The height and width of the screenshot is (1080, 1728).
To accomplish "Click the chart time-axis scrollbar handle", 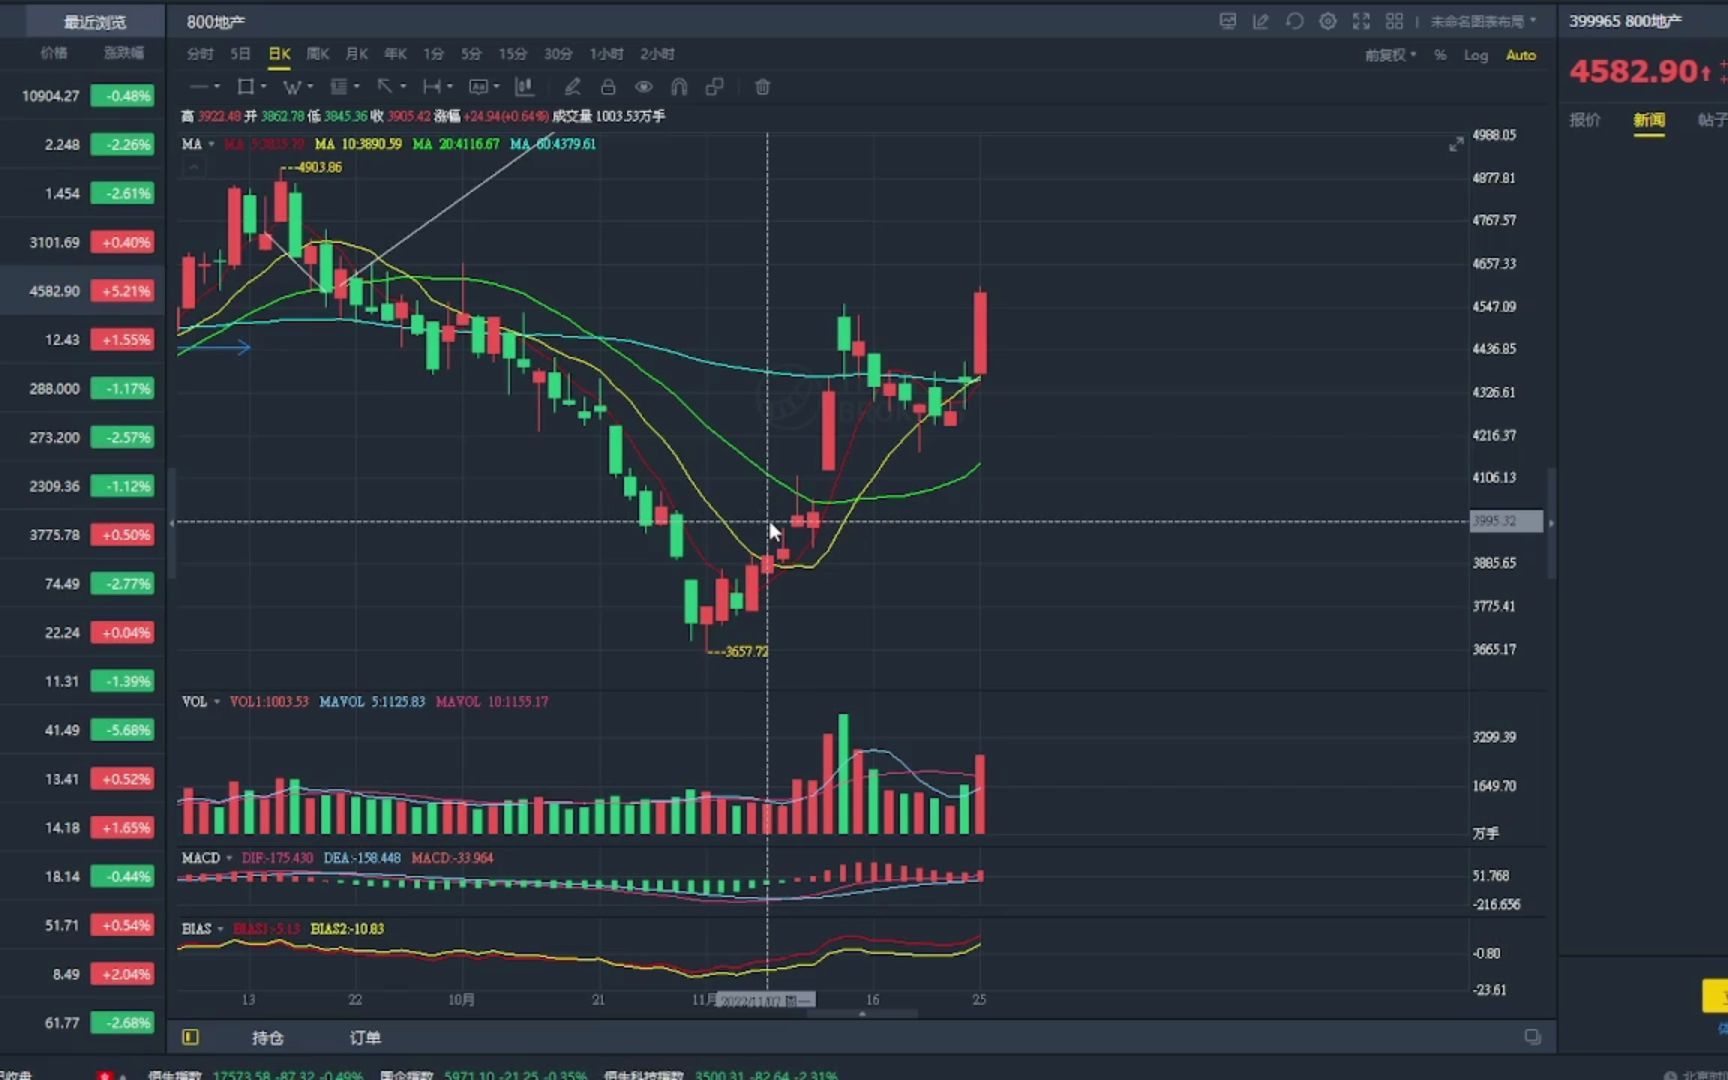I will pyautogui.click(x=862, y=1013).
